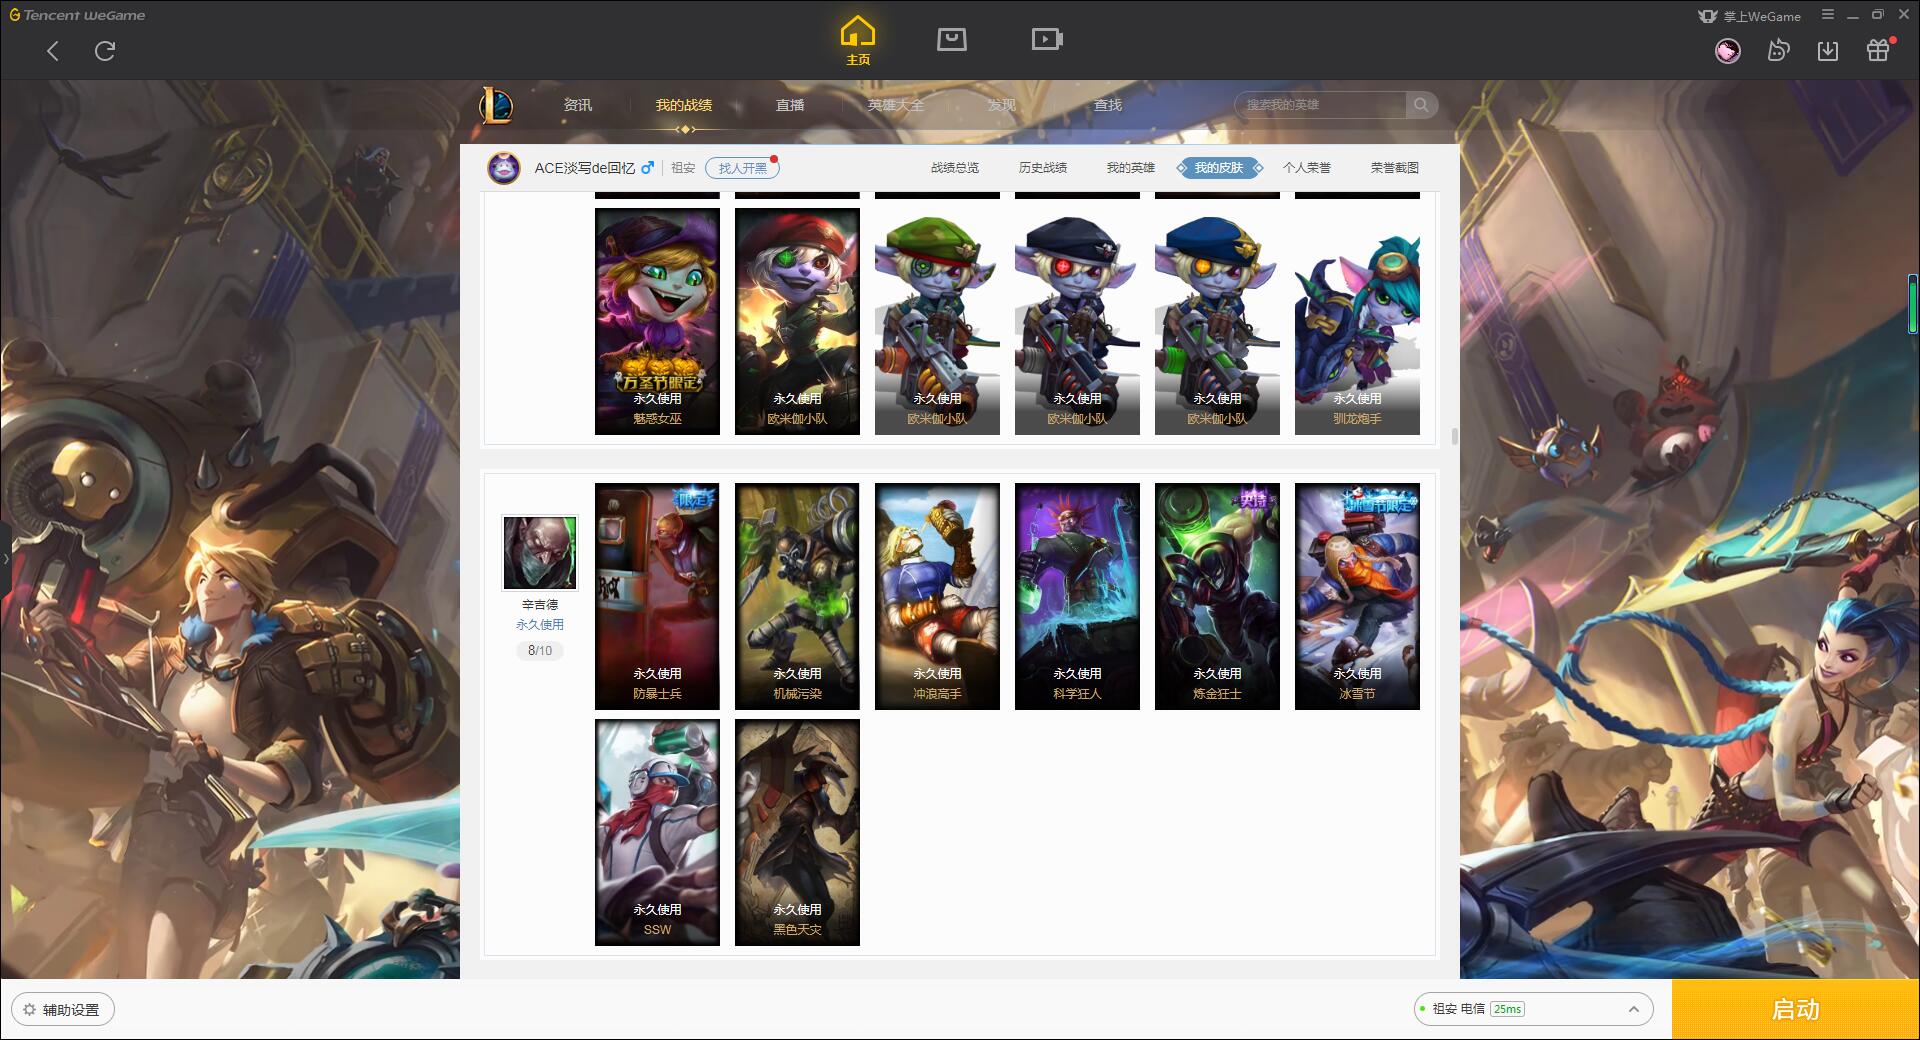Open the 资讯 tab

pyautogui.click(x=577, y=105)
